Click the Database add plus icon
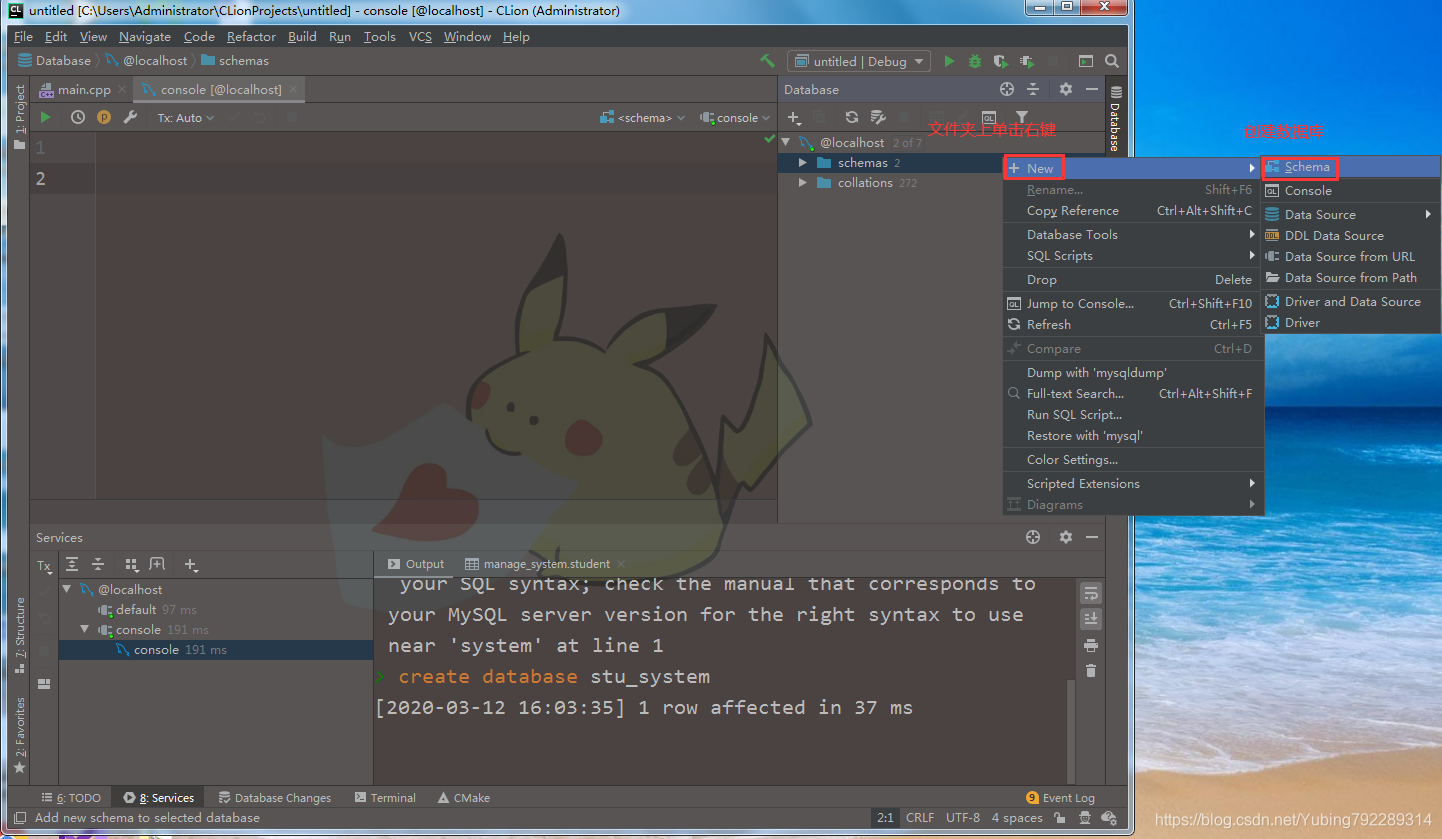The image size is (1442, 839). pos(795,117)
